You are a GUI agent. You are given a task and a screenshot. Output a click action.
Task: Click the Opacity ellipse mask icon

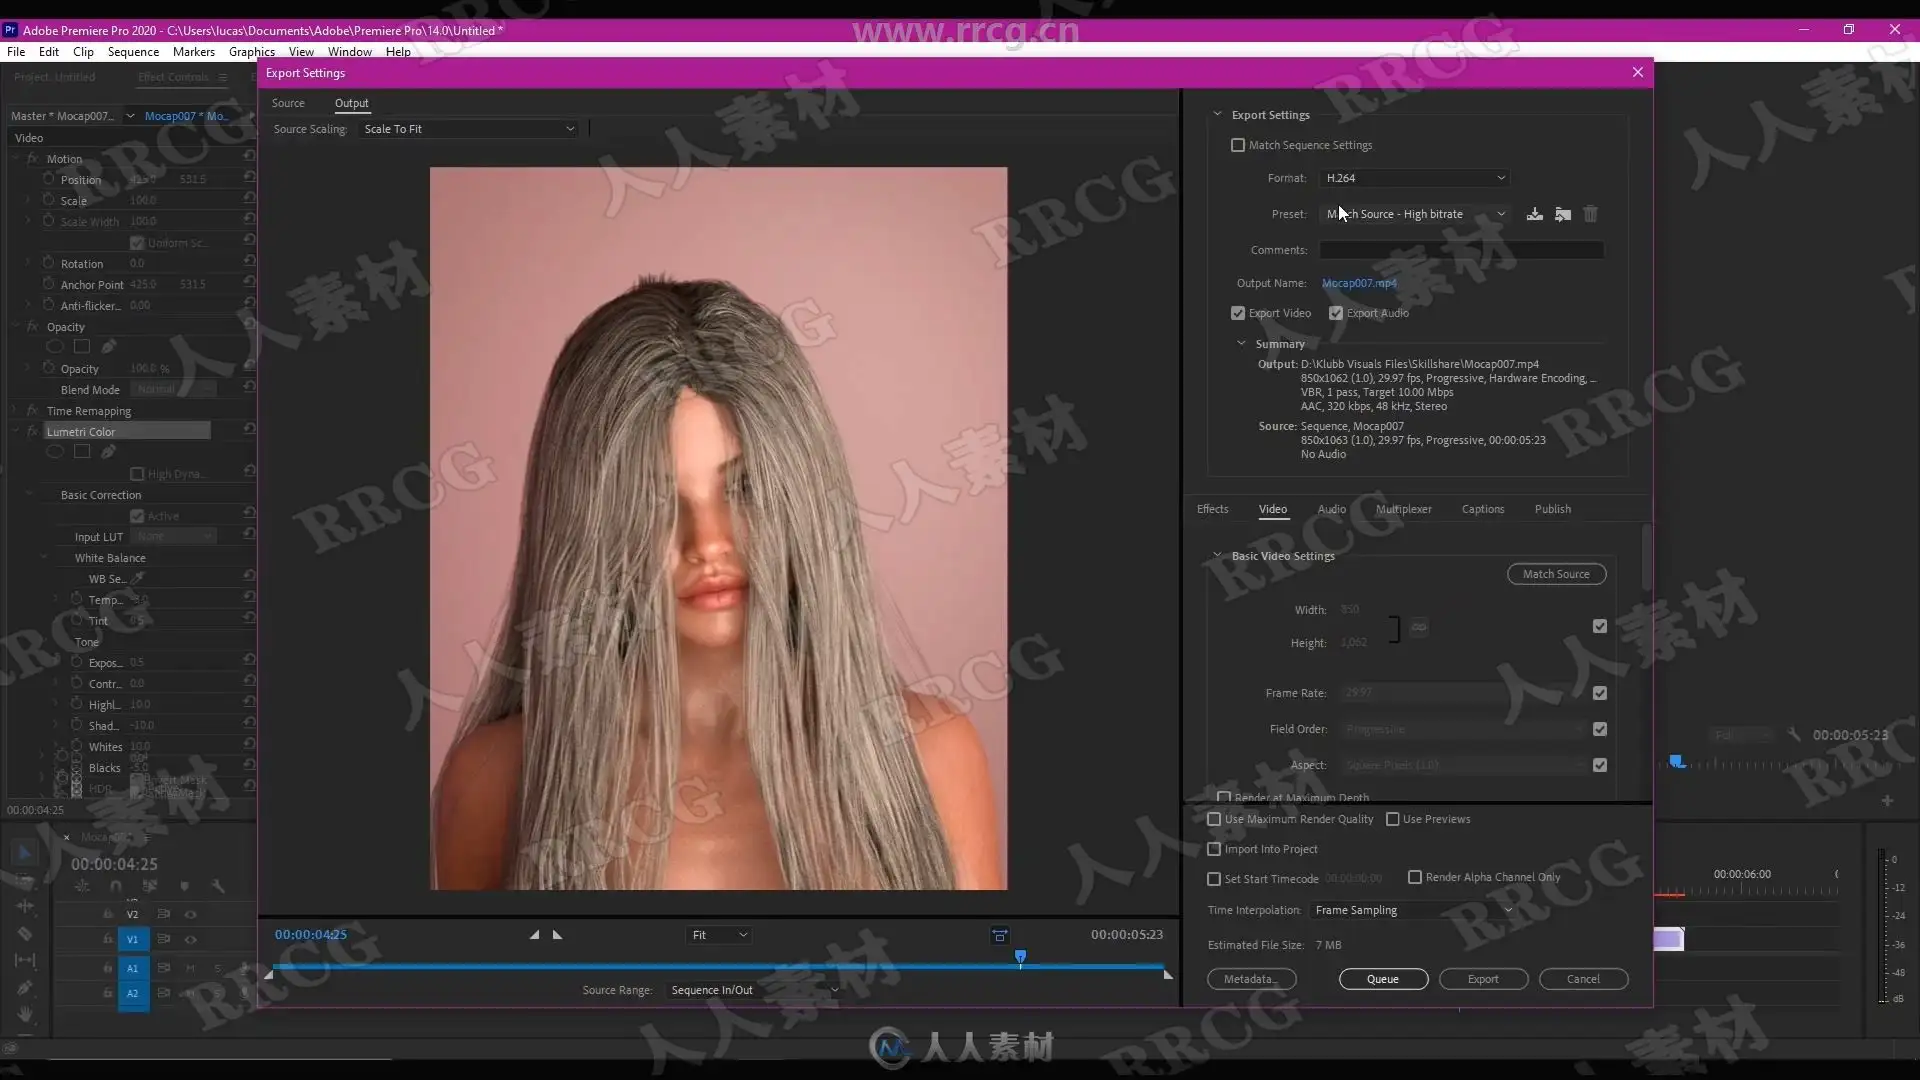[55, 347]
